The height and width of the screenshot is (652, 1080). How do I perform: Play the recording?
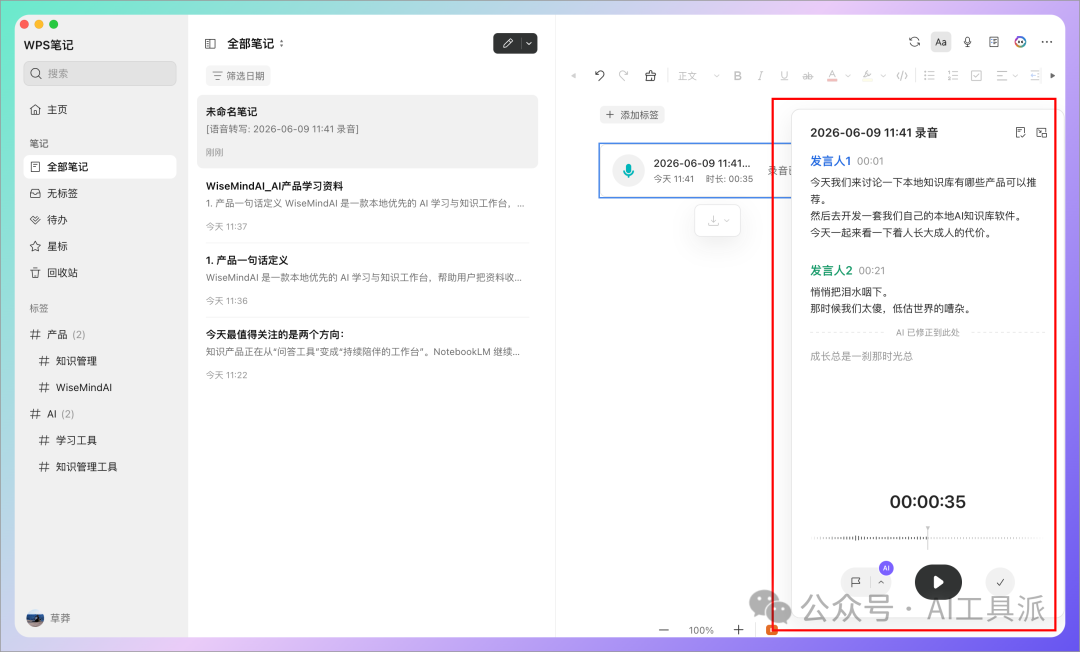[x=938, y=582]
